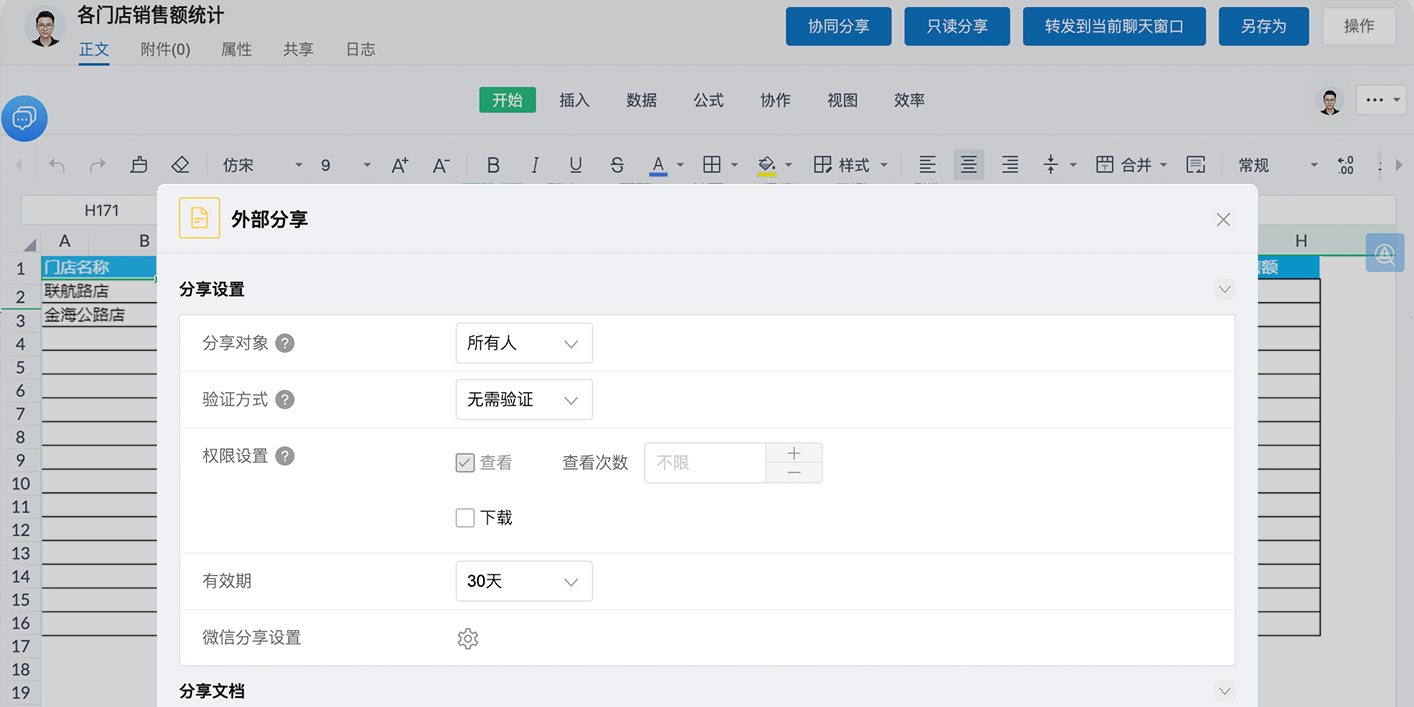
Task: Apply strikethrough from the toolbar
Action: point(617,165)
